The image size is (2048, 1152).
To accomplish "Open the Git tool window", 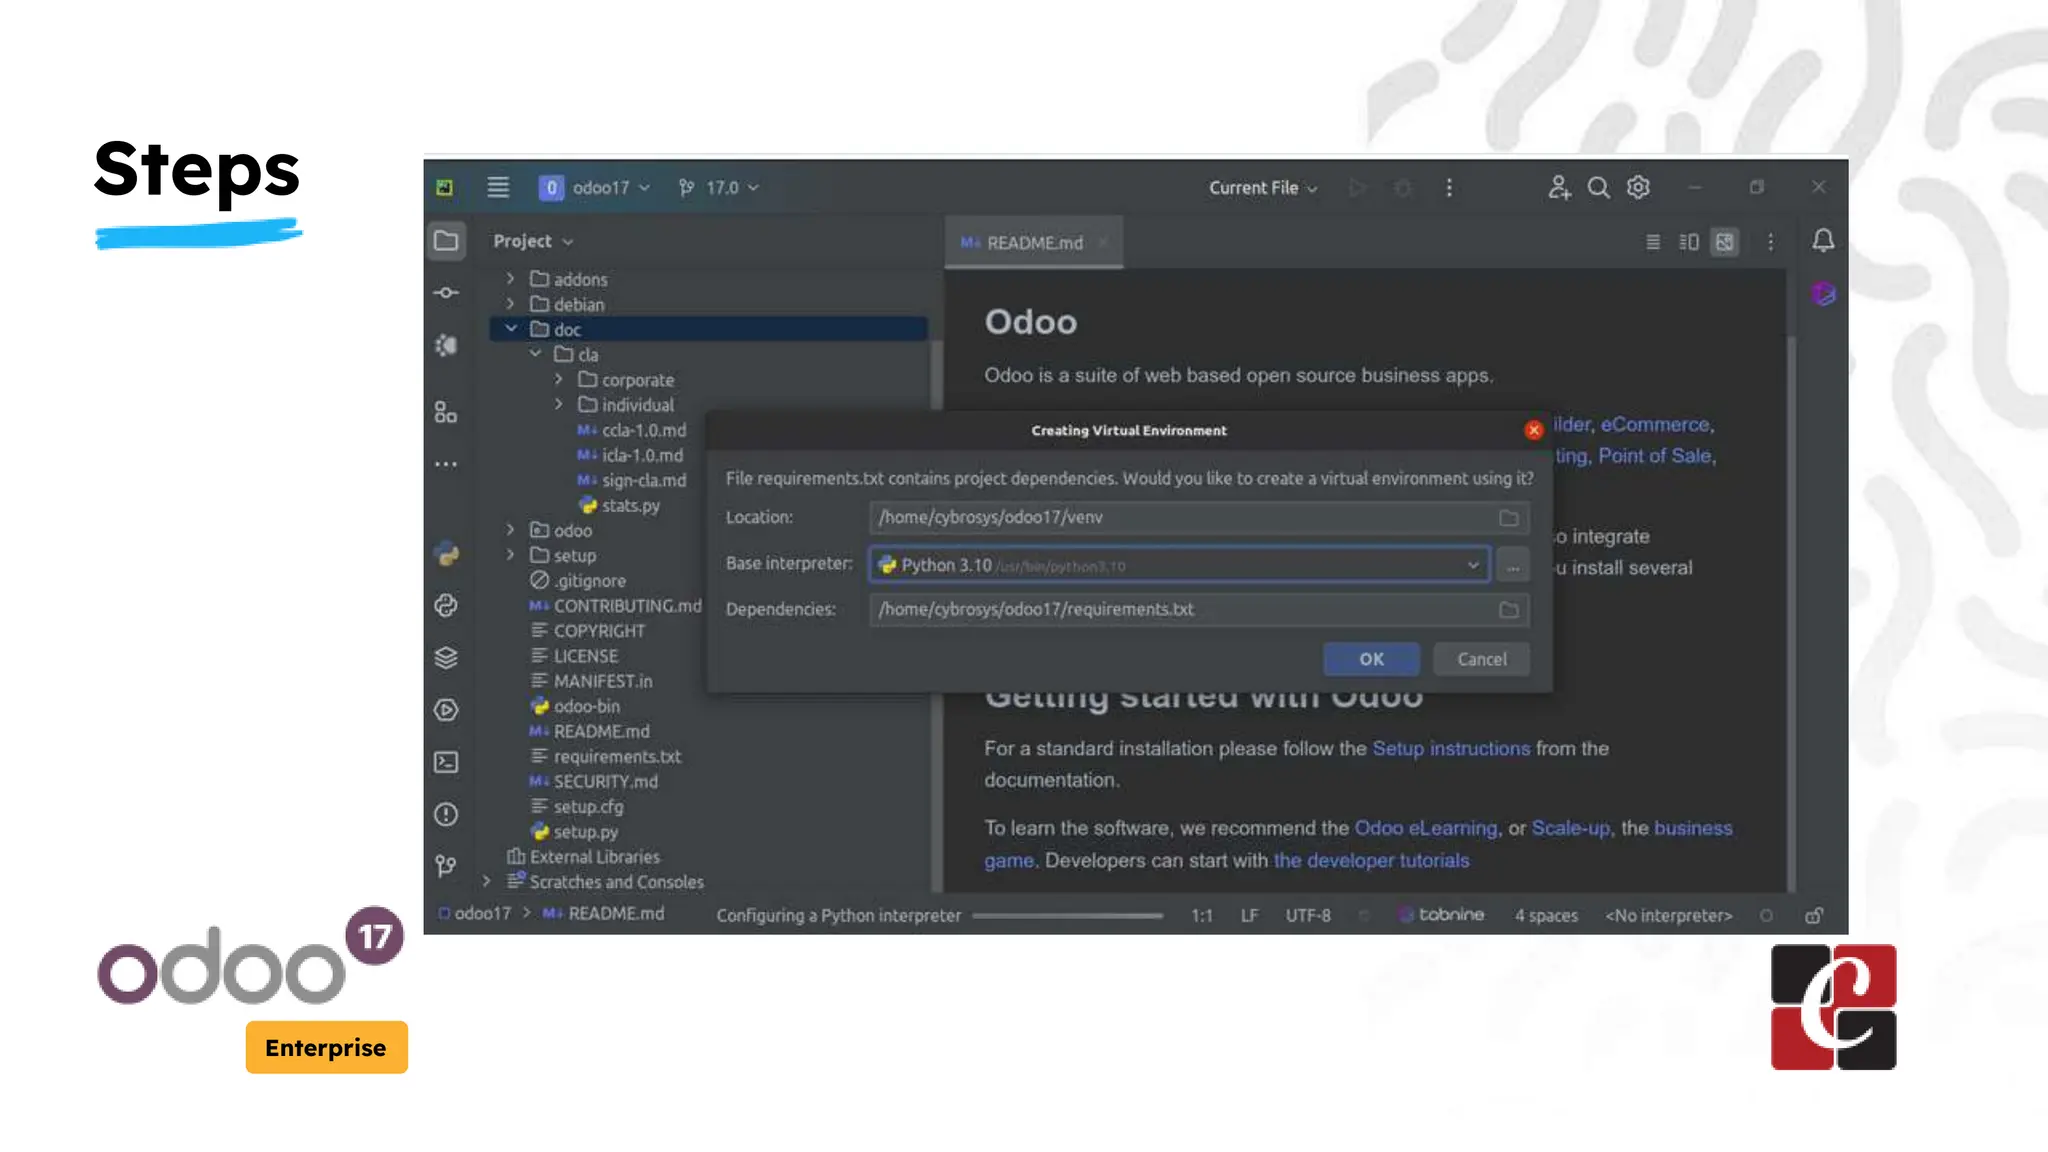I will point(446,866).
